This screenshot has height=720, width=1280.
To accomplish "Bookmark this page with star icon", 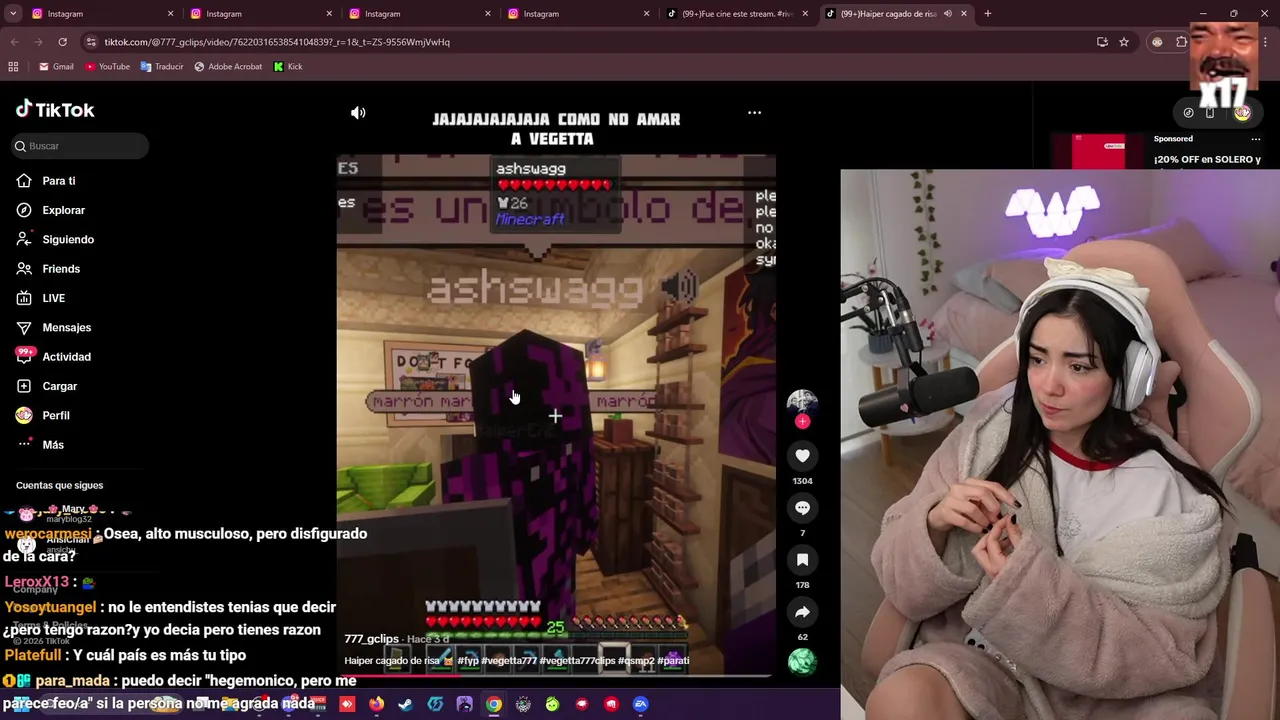I will pyautogui.click(x=1124, y=42).
